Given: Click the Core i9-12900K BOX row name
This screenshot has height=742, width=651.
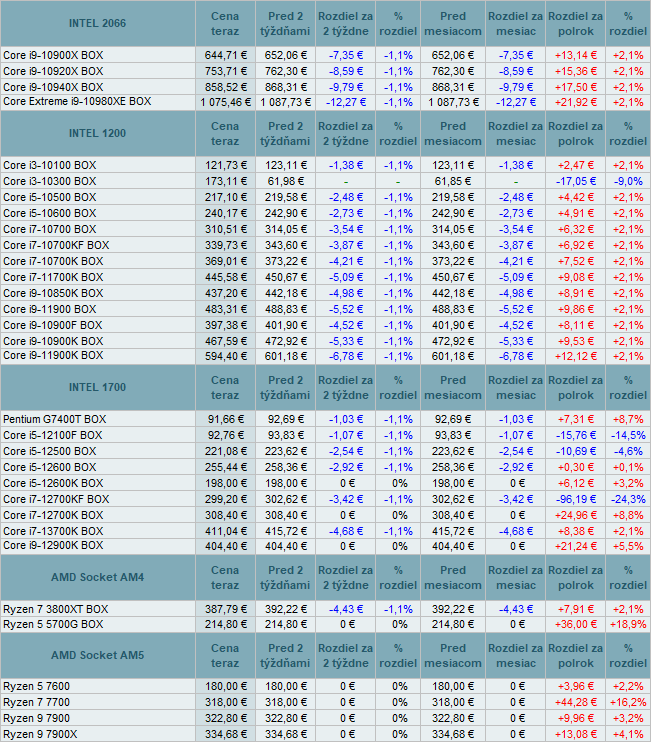Looking at the screenshot, I should 53,546.
